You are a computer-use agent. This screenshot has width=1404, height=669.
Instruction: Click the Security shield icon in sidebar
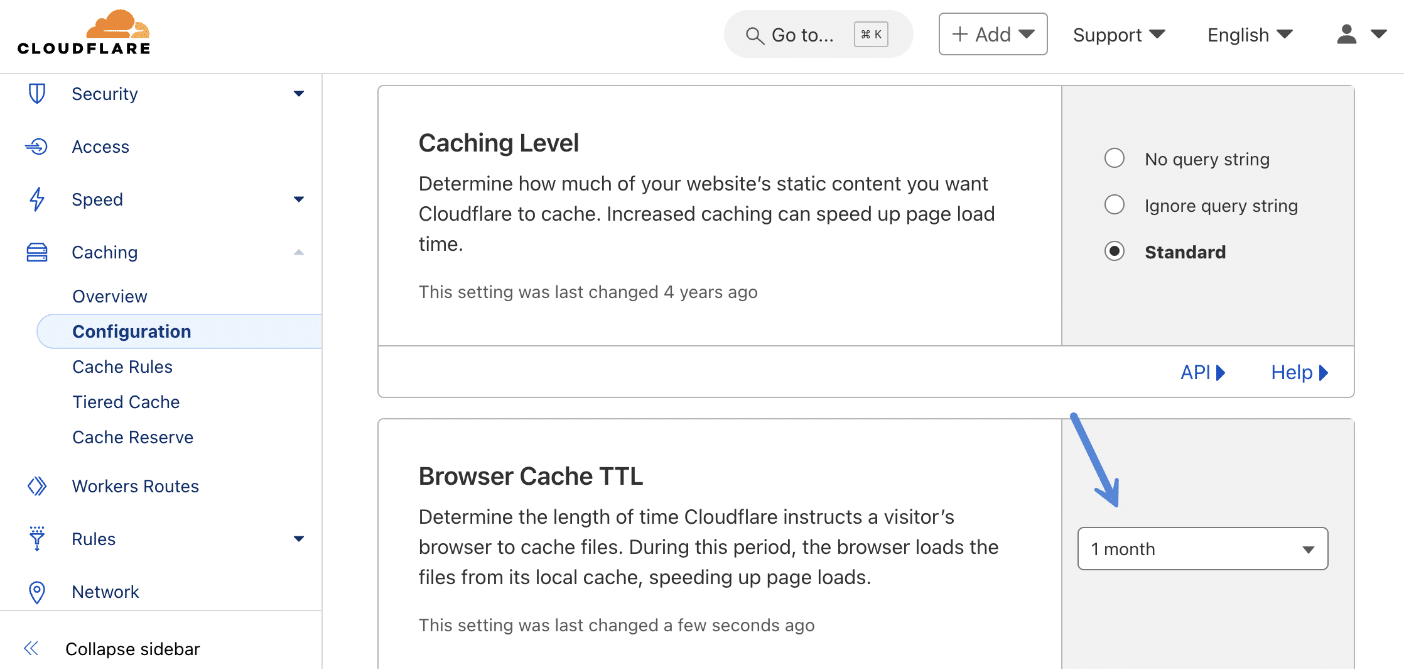[x=36, y=93]
